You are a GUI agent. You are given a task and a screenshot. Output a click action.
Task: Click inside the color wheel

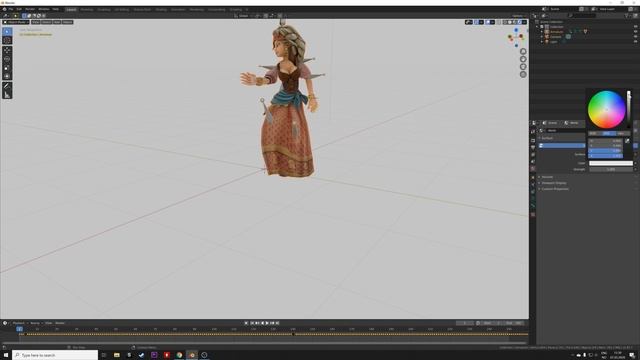[606, 109]
